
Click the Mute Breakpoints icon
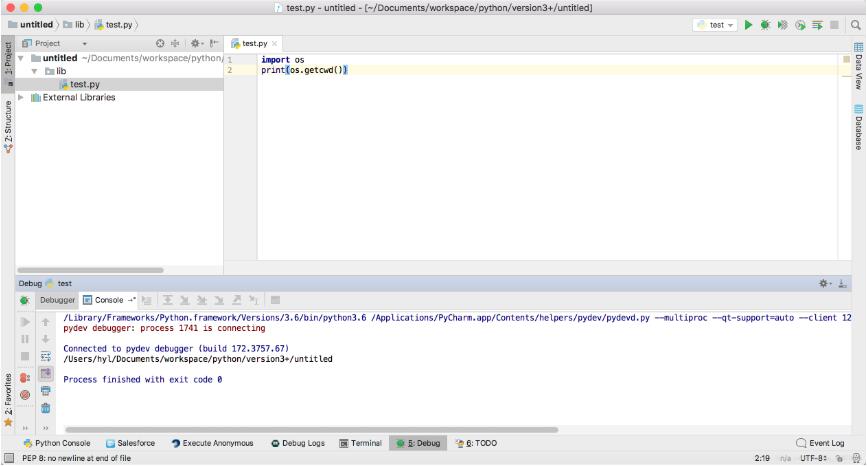pyautogui.click(x=25, y=395)
